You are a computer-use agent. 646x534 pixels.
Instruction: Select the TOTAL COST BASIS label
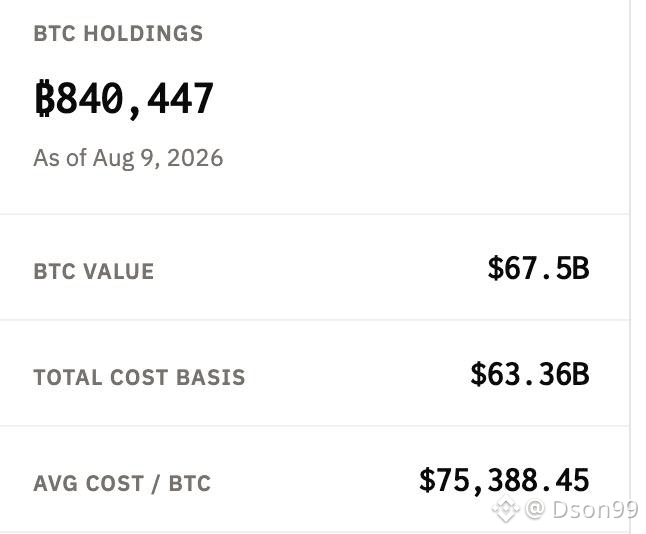coord(139,377)
